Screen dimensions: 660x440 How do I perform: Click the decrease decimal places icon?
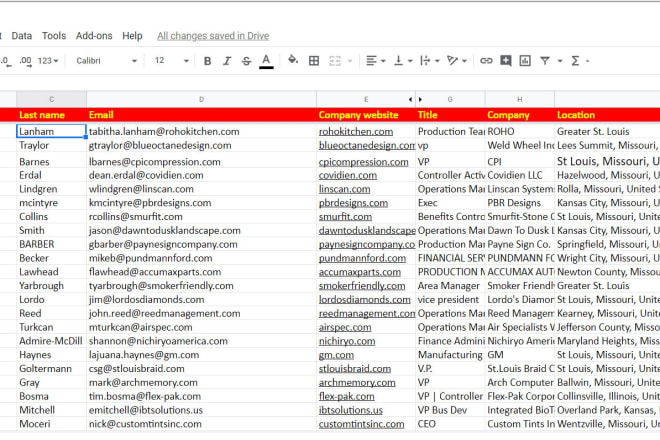coord(6,61)
